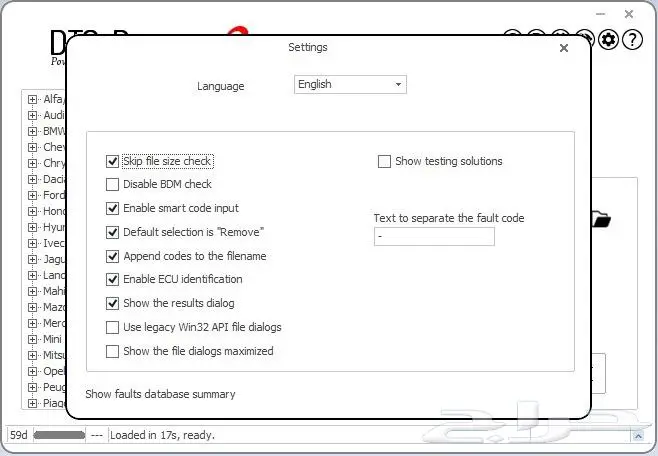The width and height of the screenshot is (658, 456).
Task: Open the Language dropdown
Action: (350, 85)
